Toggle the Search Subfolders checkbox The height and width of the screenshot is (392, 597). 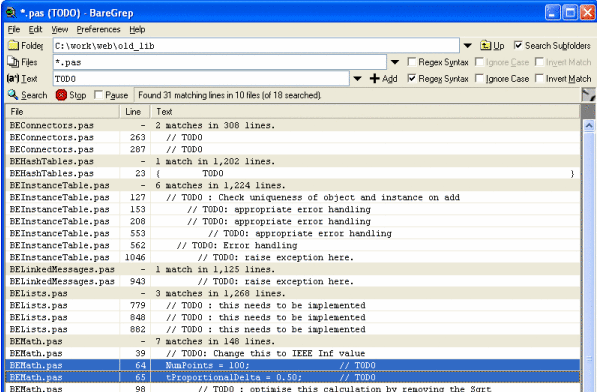pos(518,45)
